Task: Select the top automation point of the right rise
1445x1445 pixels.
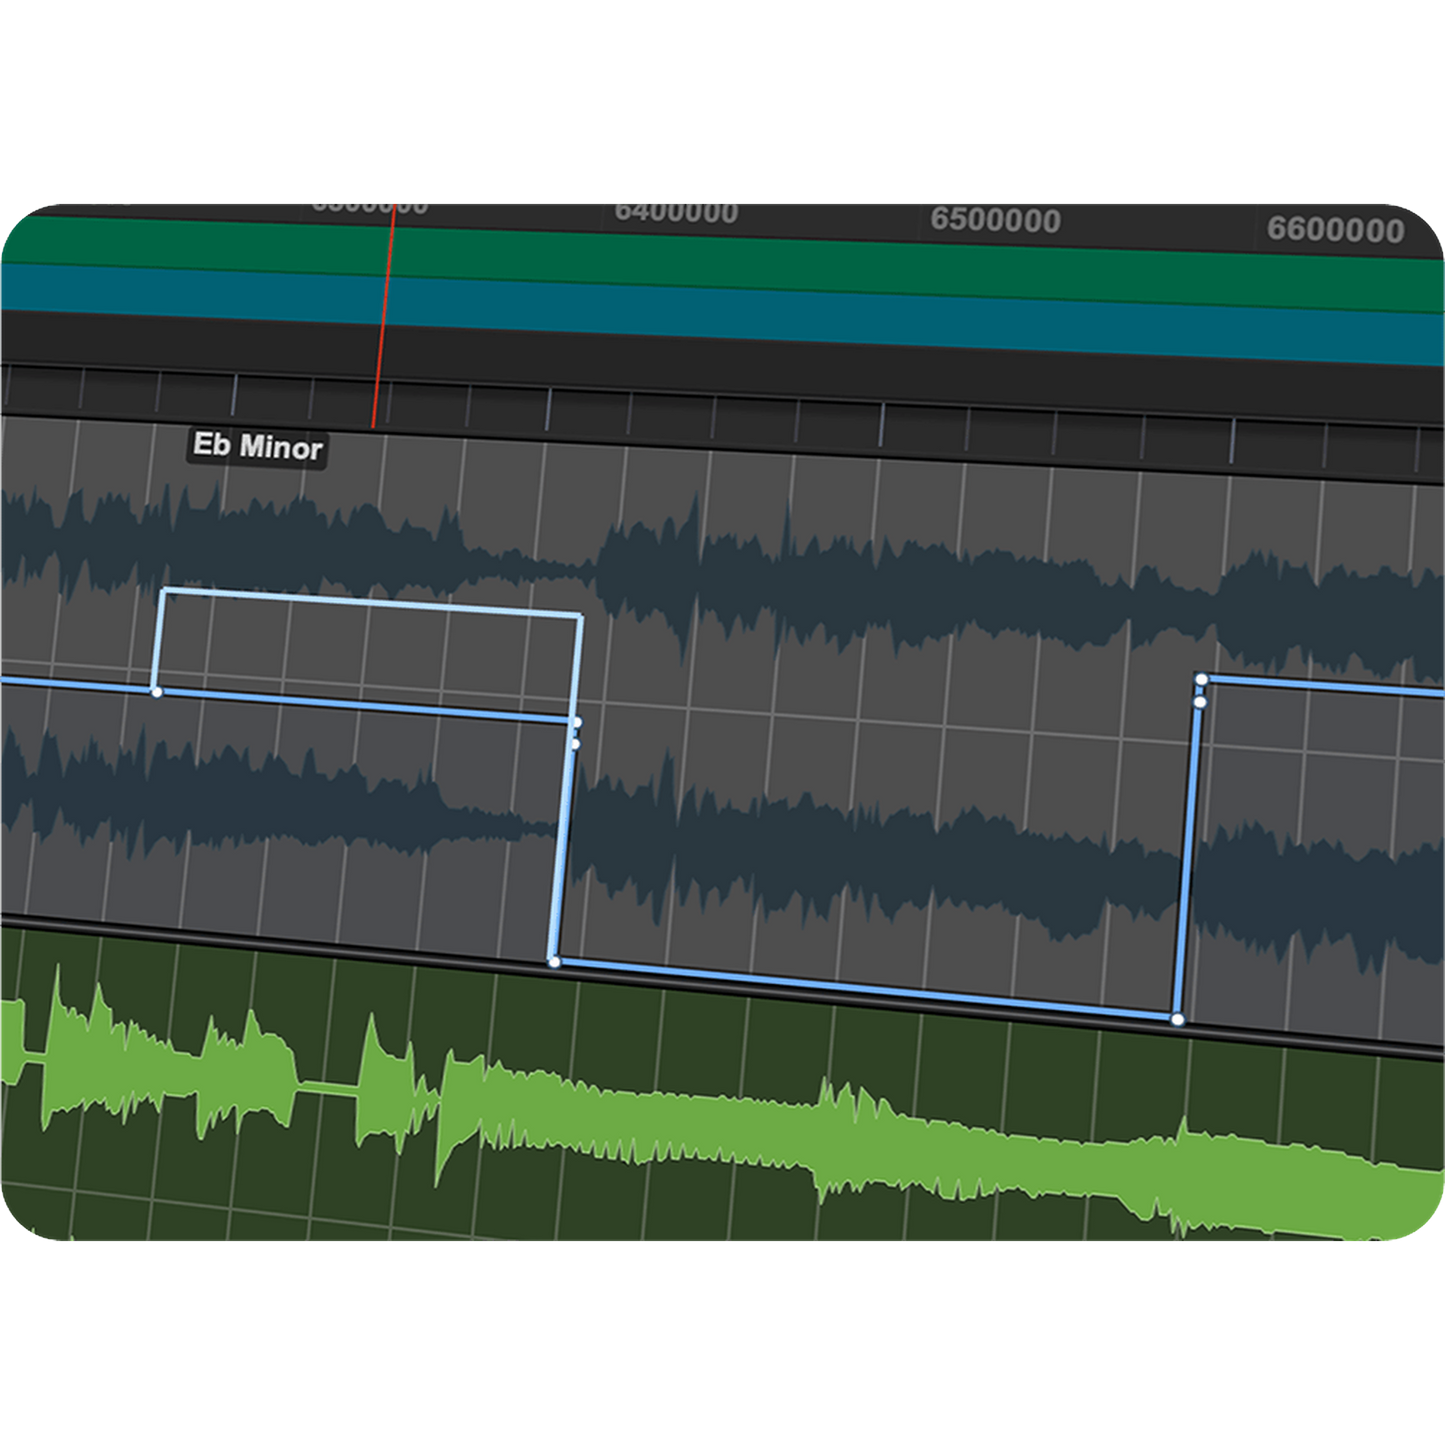Action: point(1201,680)
